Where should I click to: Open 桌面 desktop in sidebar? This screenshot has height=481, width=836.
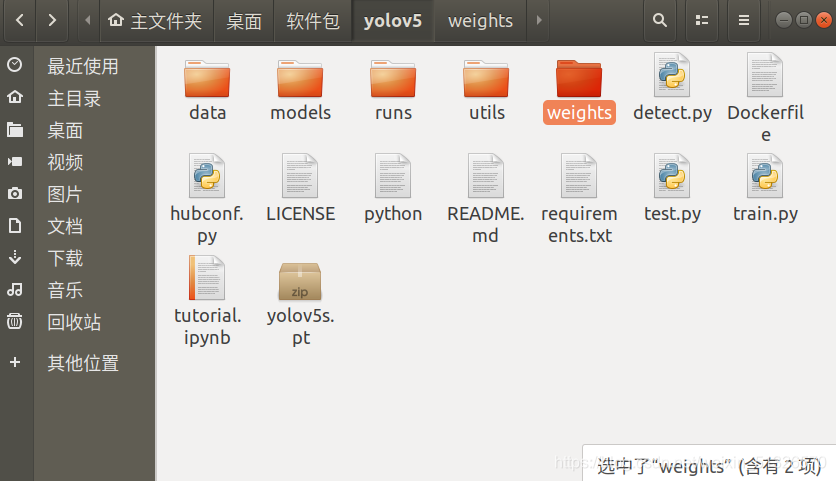pyautogui.click(x=65, y=130)
